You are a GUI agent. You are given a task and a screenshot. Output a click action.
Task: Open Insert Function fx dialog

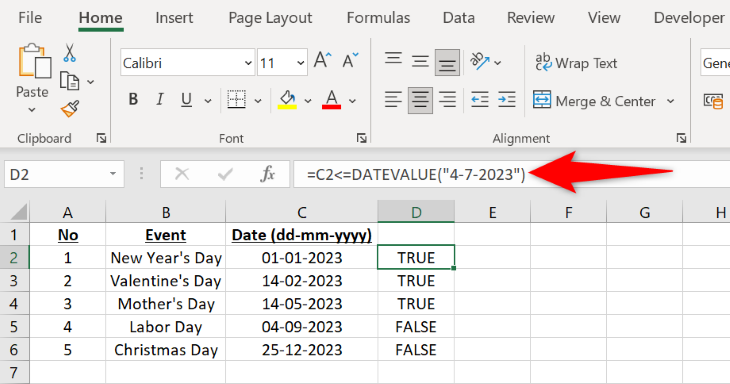268,174
